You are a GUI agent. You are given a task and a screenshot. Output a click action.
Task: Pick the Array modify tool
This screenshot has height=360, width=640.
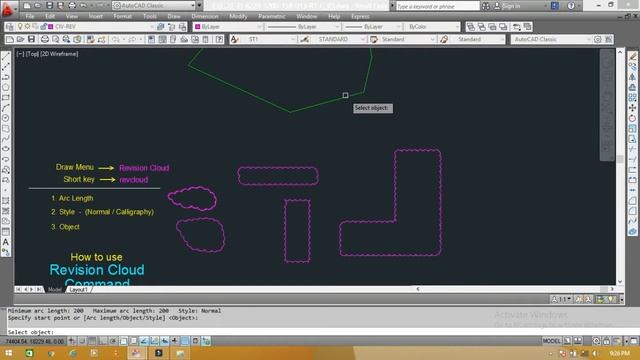tap(632, 98)
